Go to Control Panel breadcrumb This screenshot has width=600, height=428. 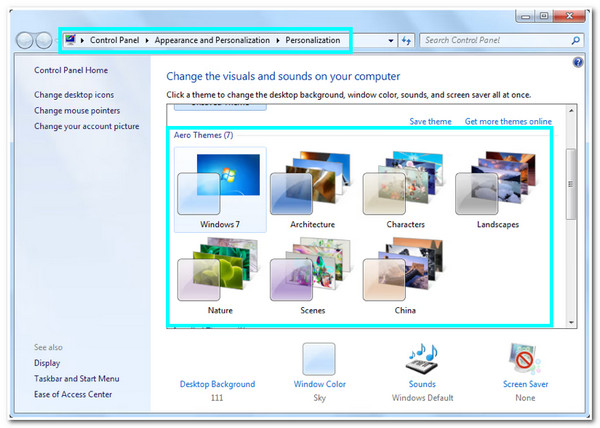click(114, 40)
